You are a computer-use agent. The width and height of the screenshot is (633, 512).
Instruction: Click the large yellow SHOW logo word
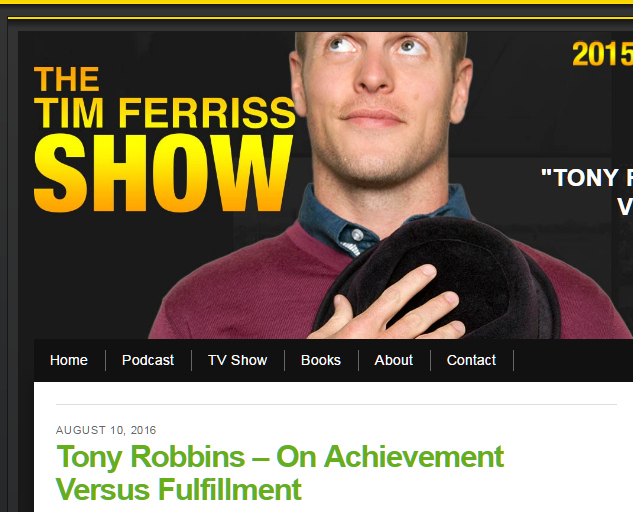(x=163, y=173)
